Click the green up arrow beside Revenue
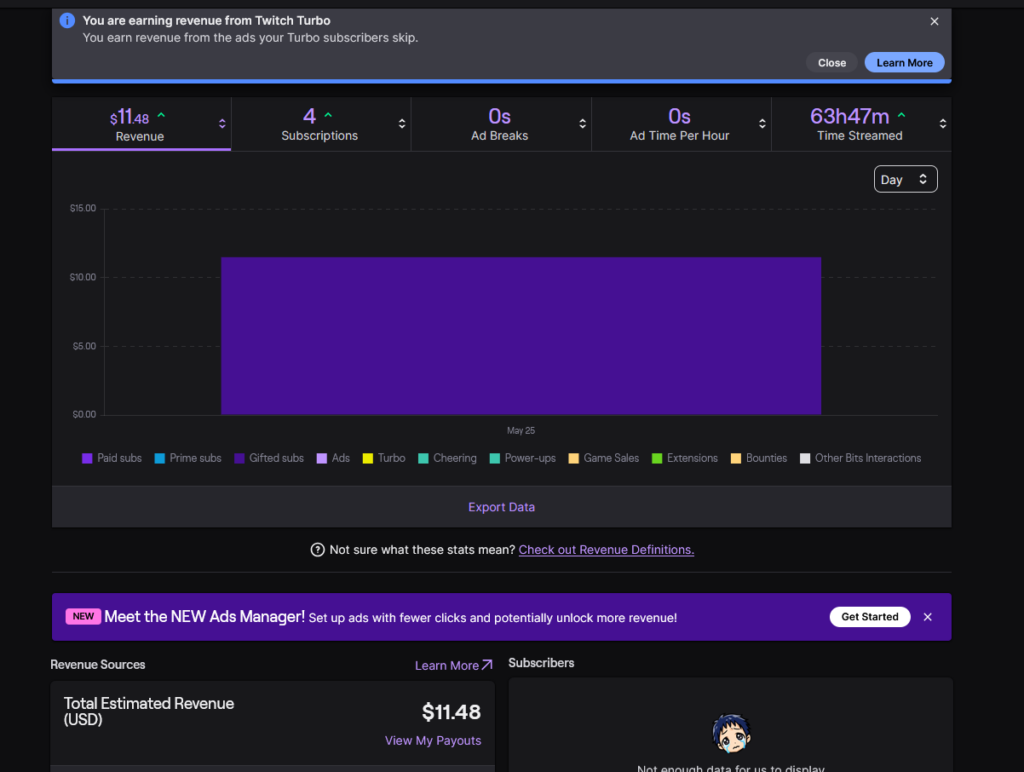The image size is (1024, 772). click(x=161, y=116)
